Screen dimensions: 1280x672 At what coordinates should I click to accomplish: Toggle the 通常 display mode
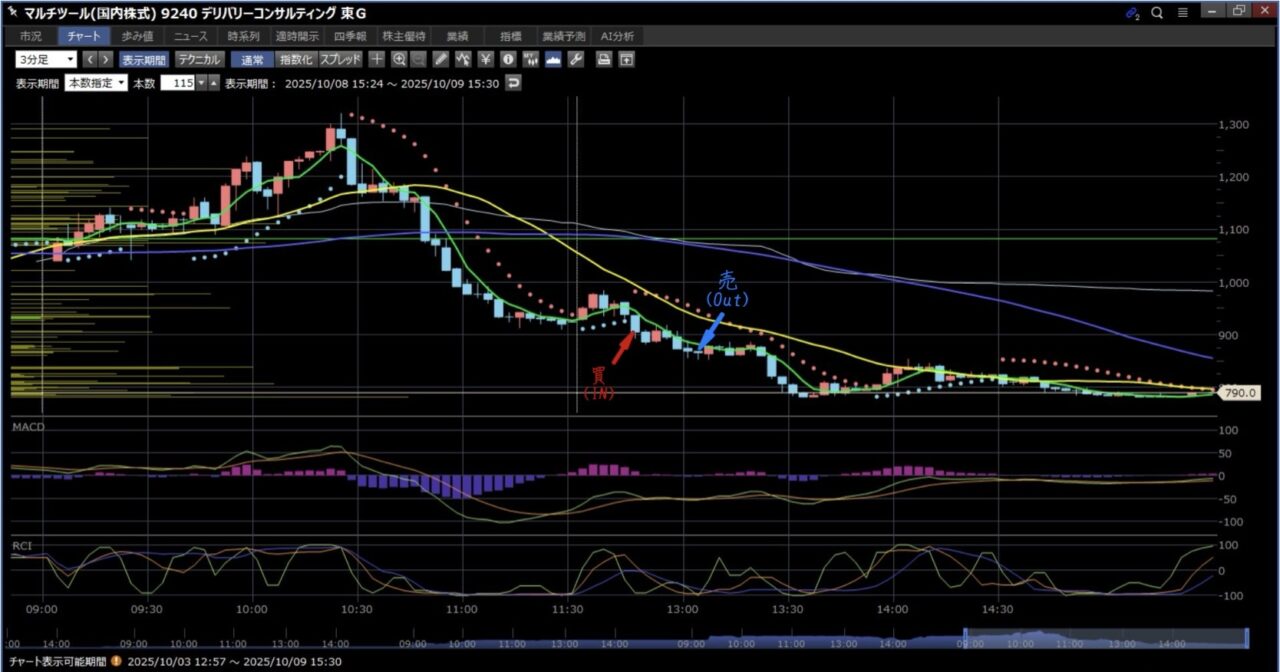click(252, 59)
